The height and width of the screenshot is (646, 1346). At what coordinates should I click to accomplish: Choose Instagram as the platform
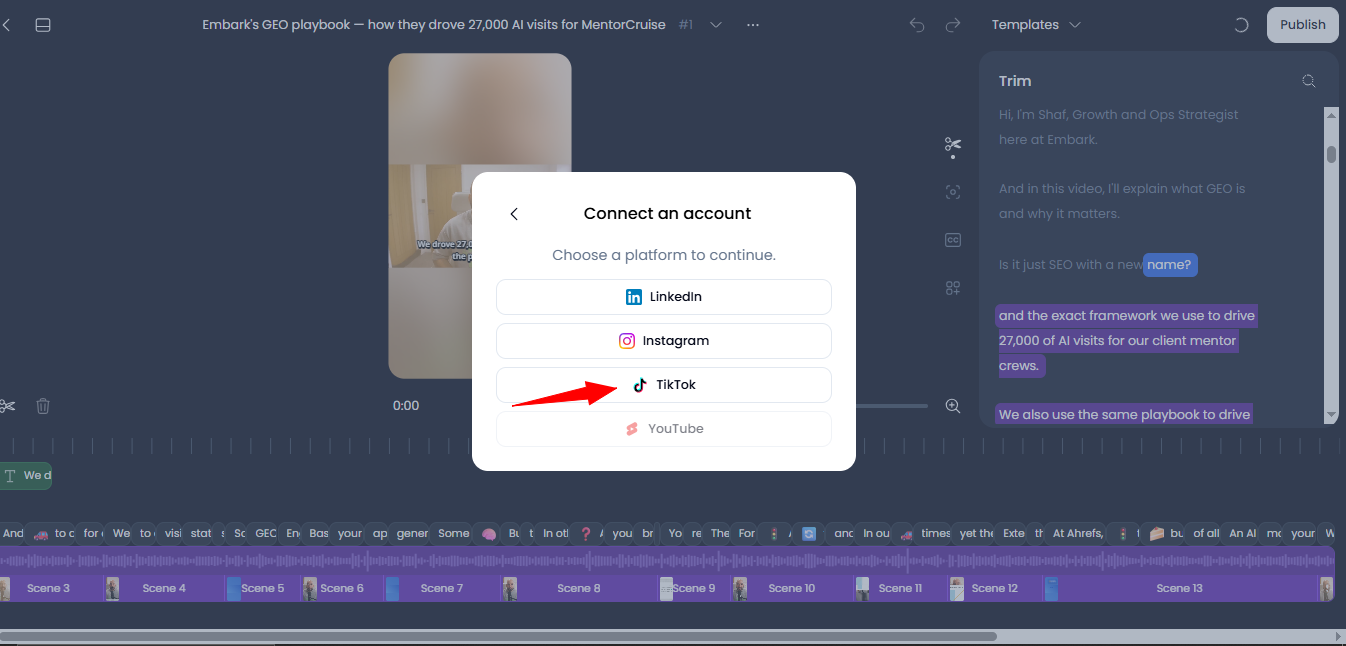pyautogui.click(x=664, y=341)
